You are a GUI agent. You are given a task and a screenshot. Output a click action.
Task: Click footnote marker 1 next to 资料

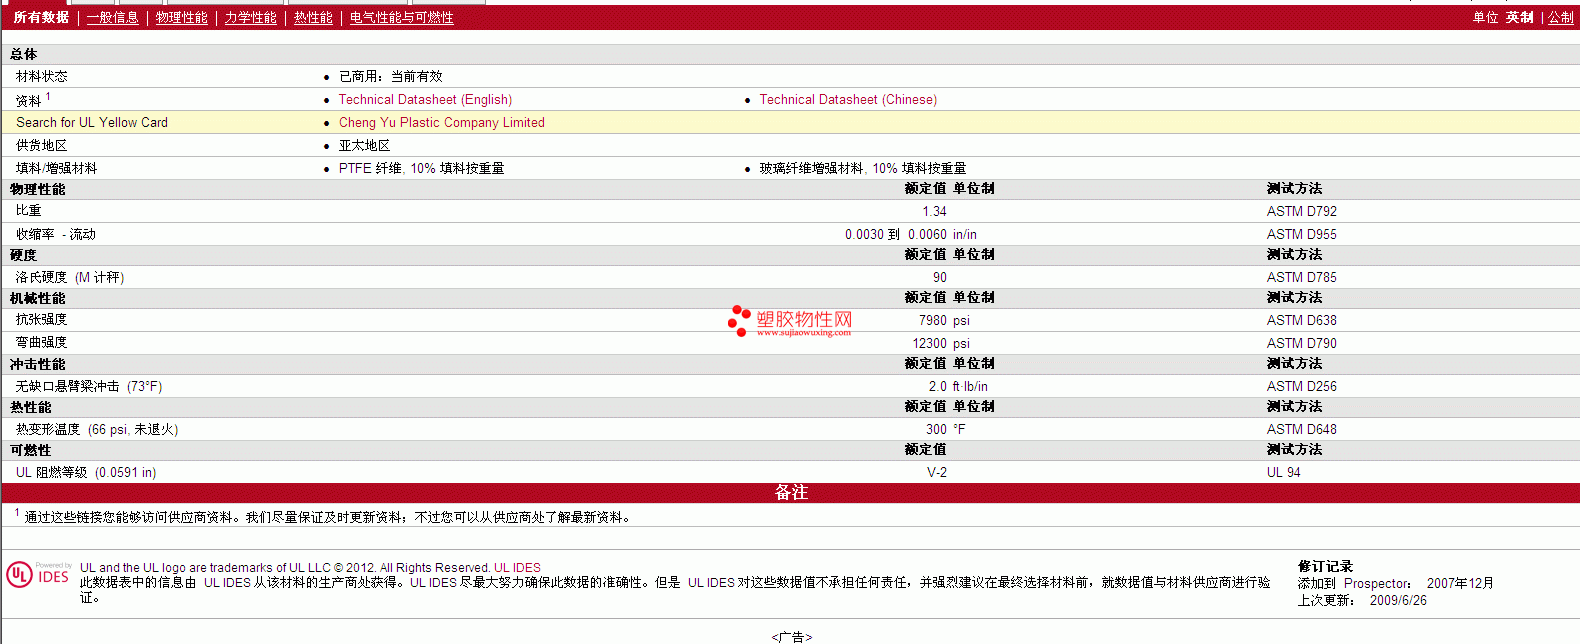click(x=48, y=96)
